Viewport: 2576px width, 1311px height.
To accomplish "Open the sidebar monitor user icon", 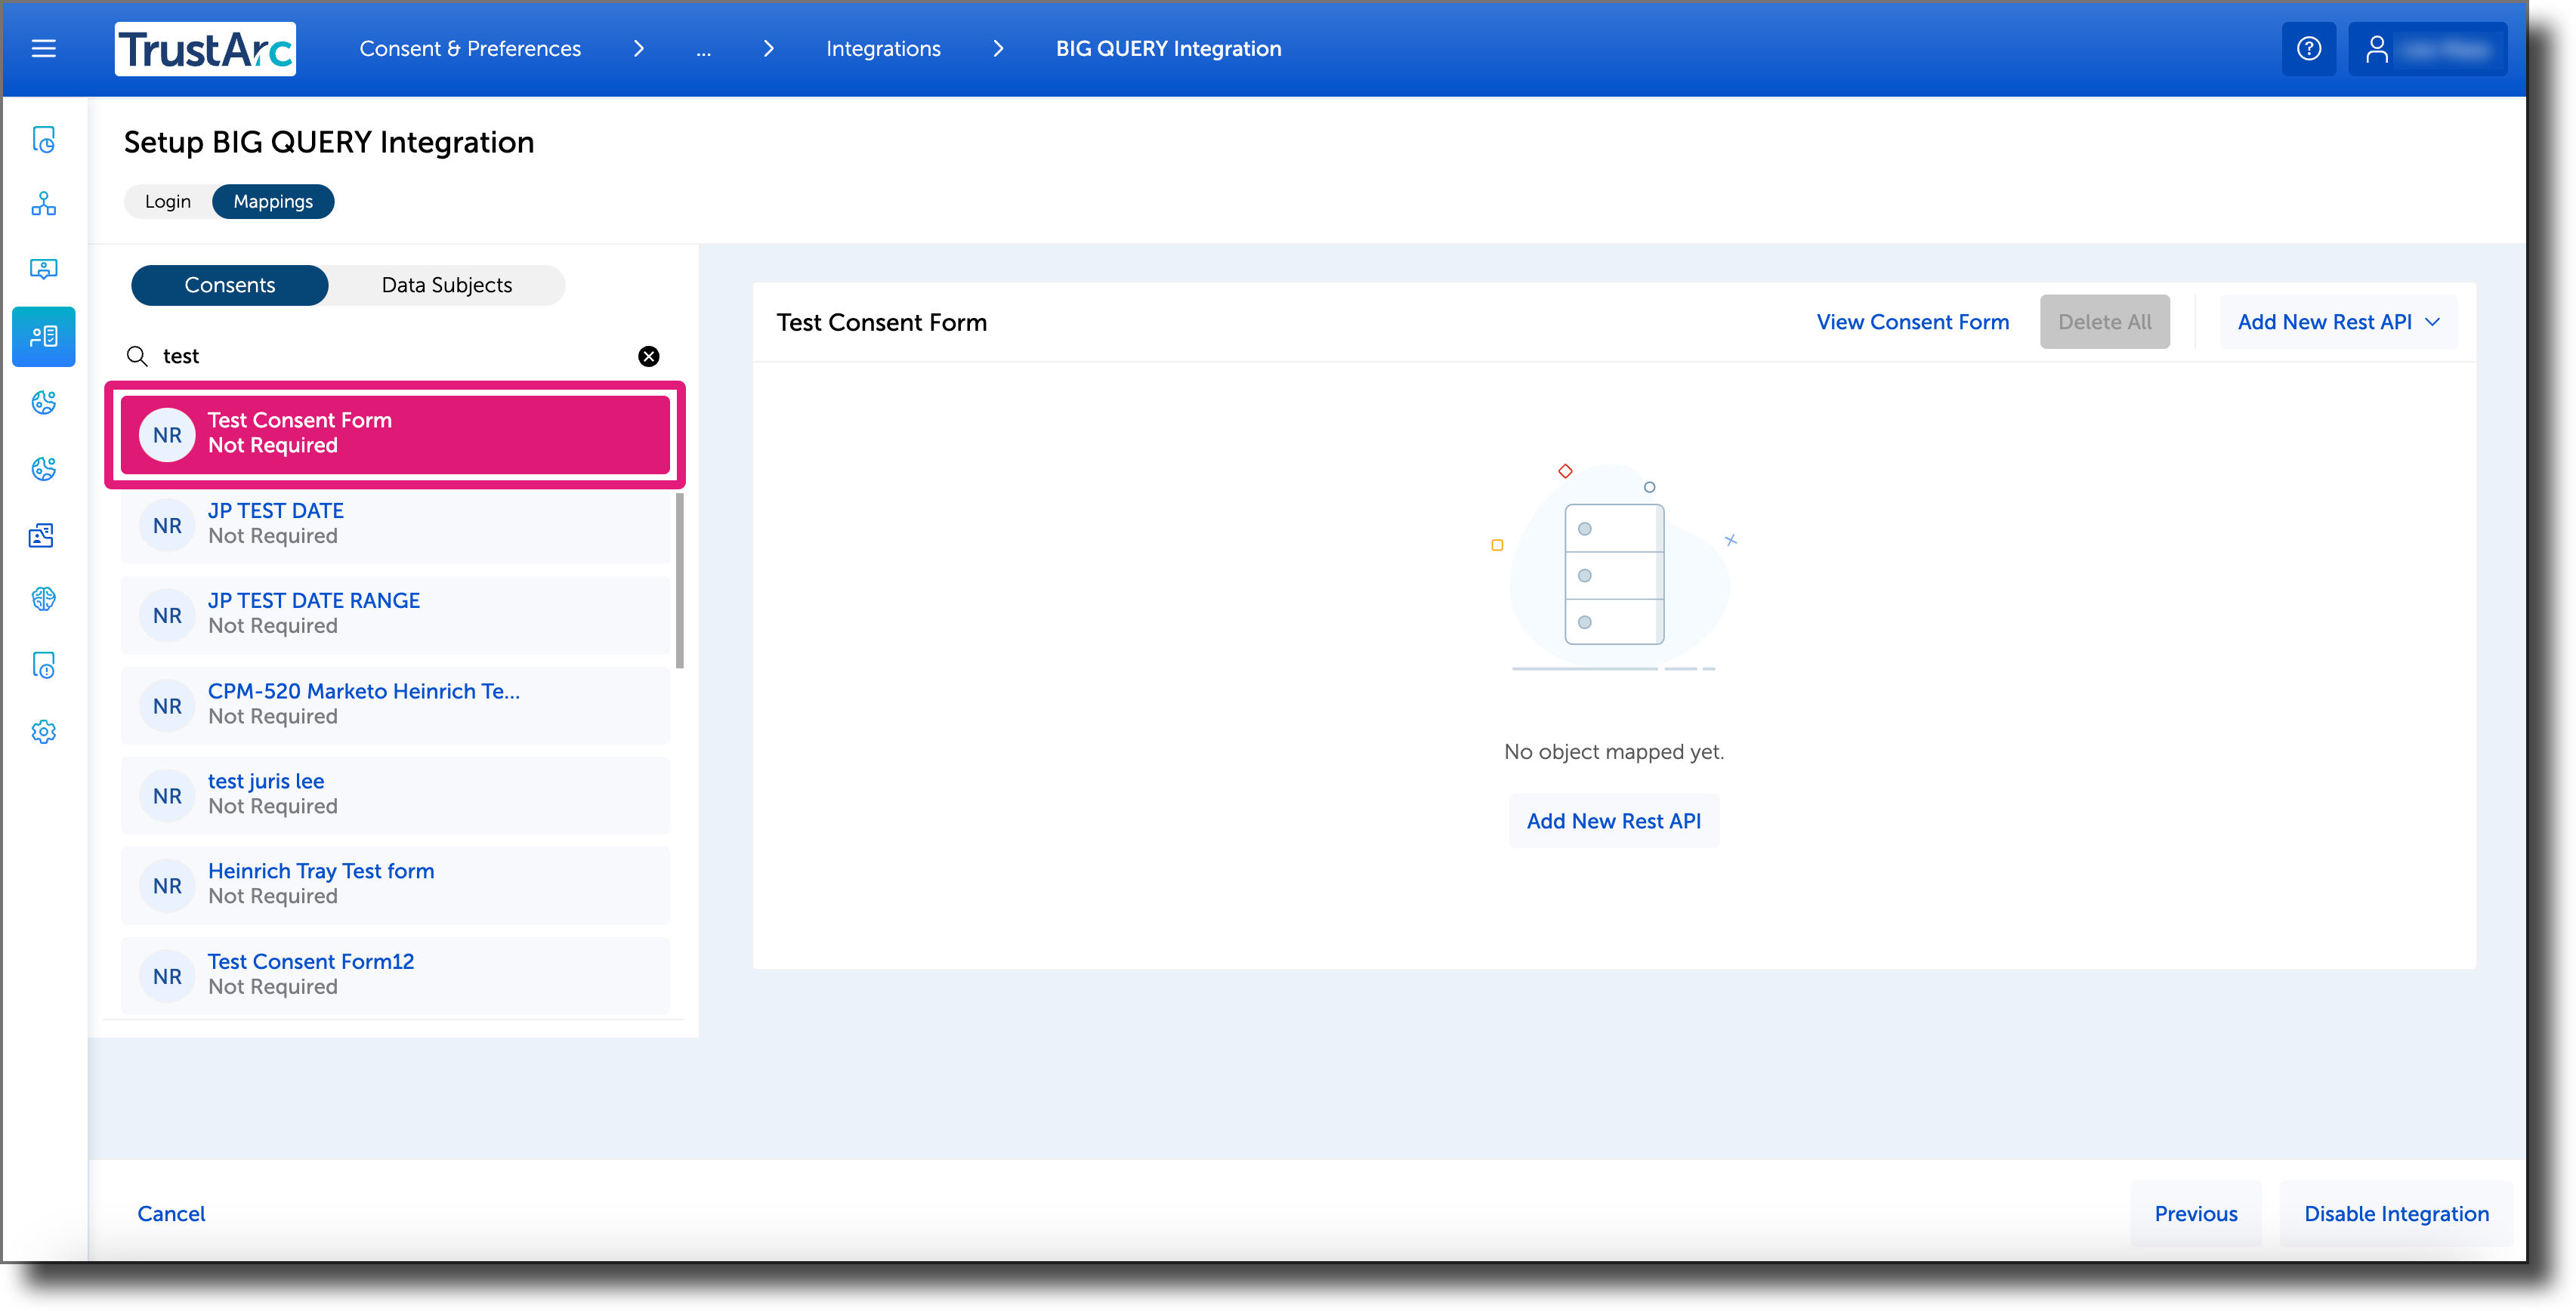I will click(x=43, y=269).
